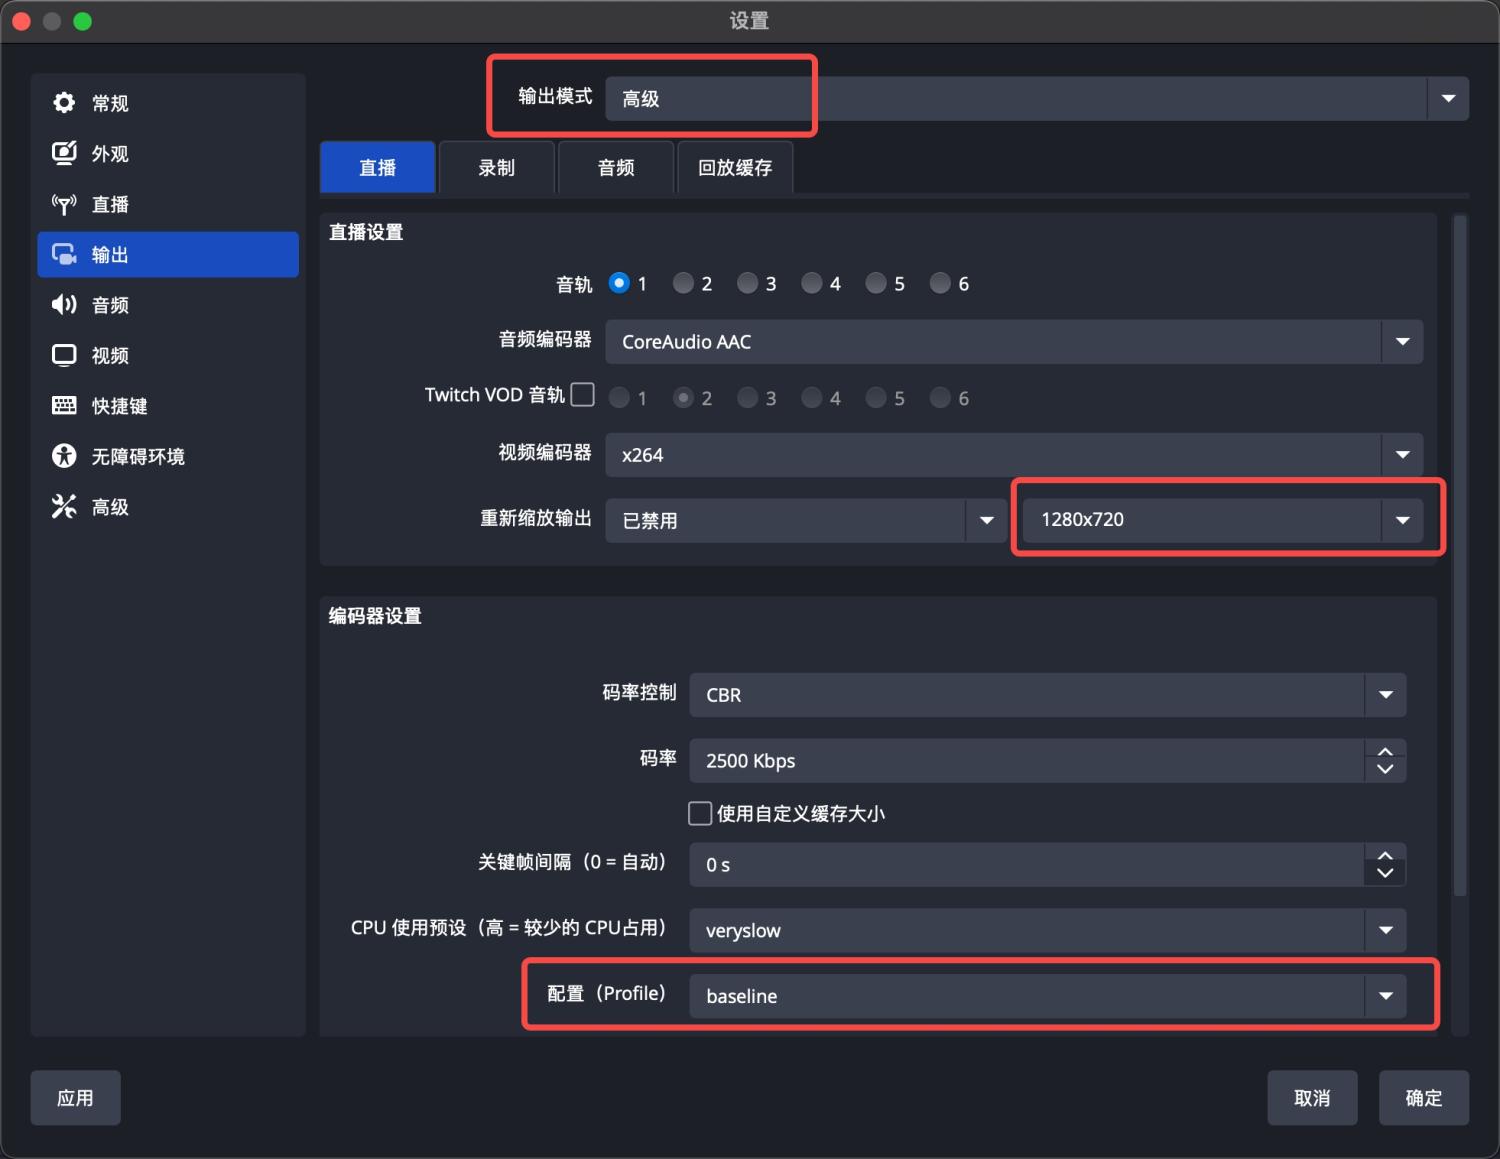This screenshot has width=1500, height=1159.
Task: Click the 关键帧间隔 input field
Action: (1000, 864)
